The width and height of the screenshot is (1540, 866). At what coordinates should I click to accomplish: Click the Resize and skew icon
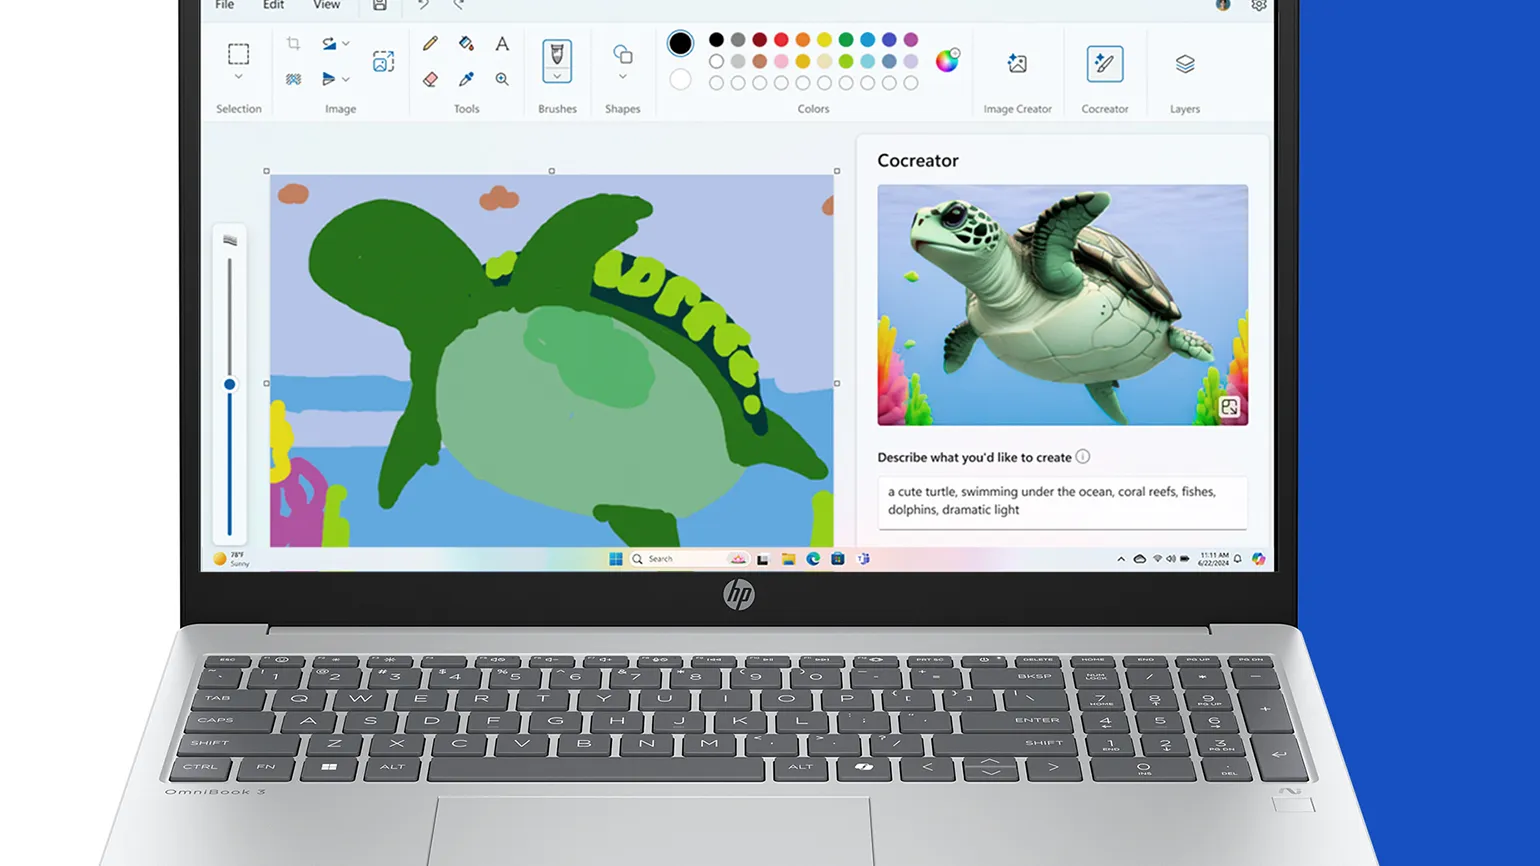click(x=328, y=44)
